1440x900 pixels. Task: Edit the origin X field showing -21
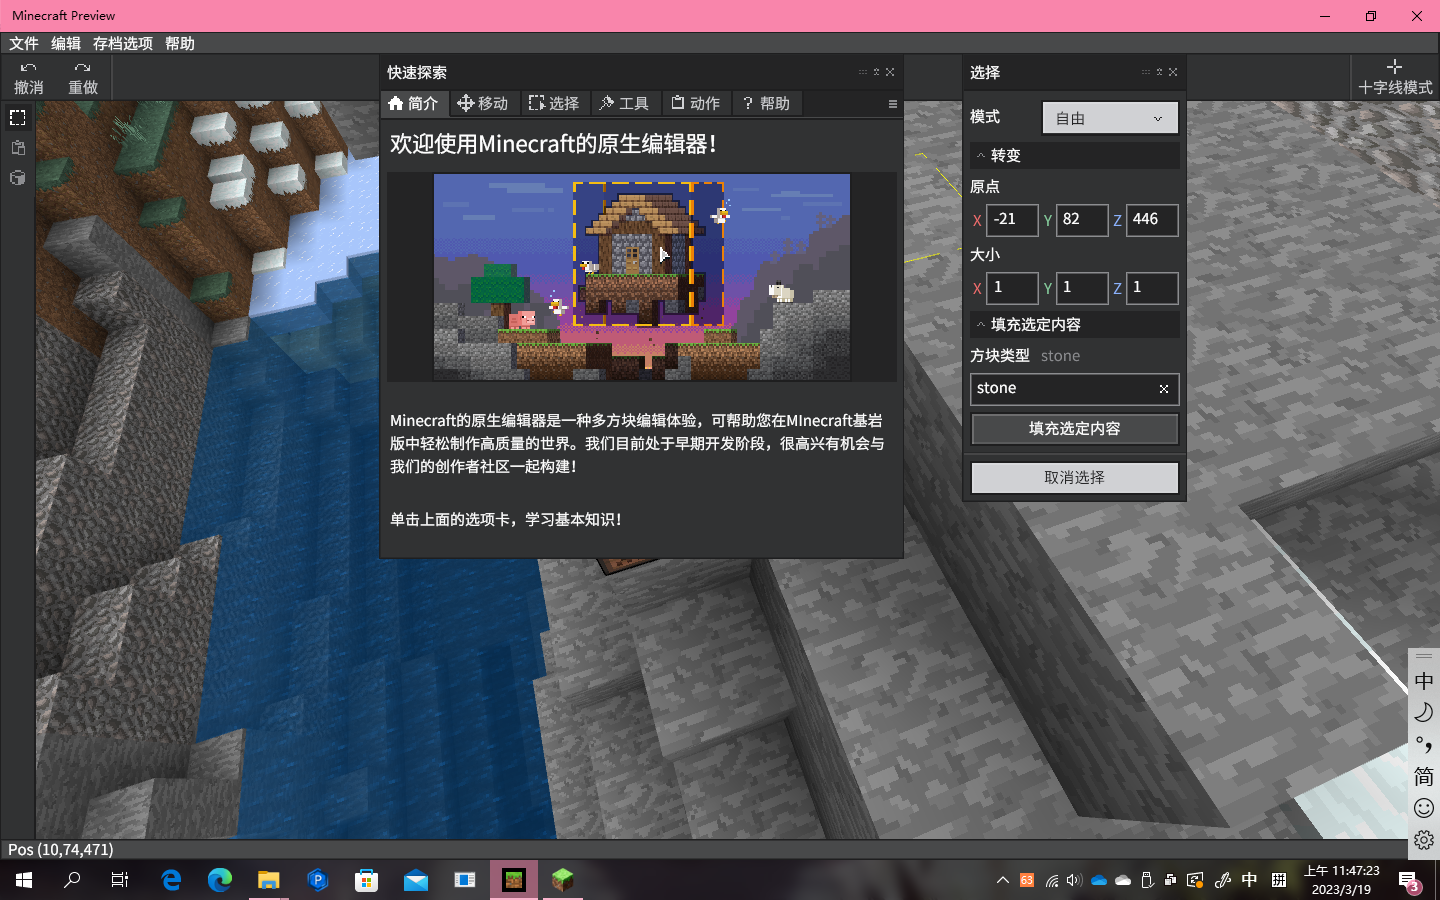coord(1012,220)
